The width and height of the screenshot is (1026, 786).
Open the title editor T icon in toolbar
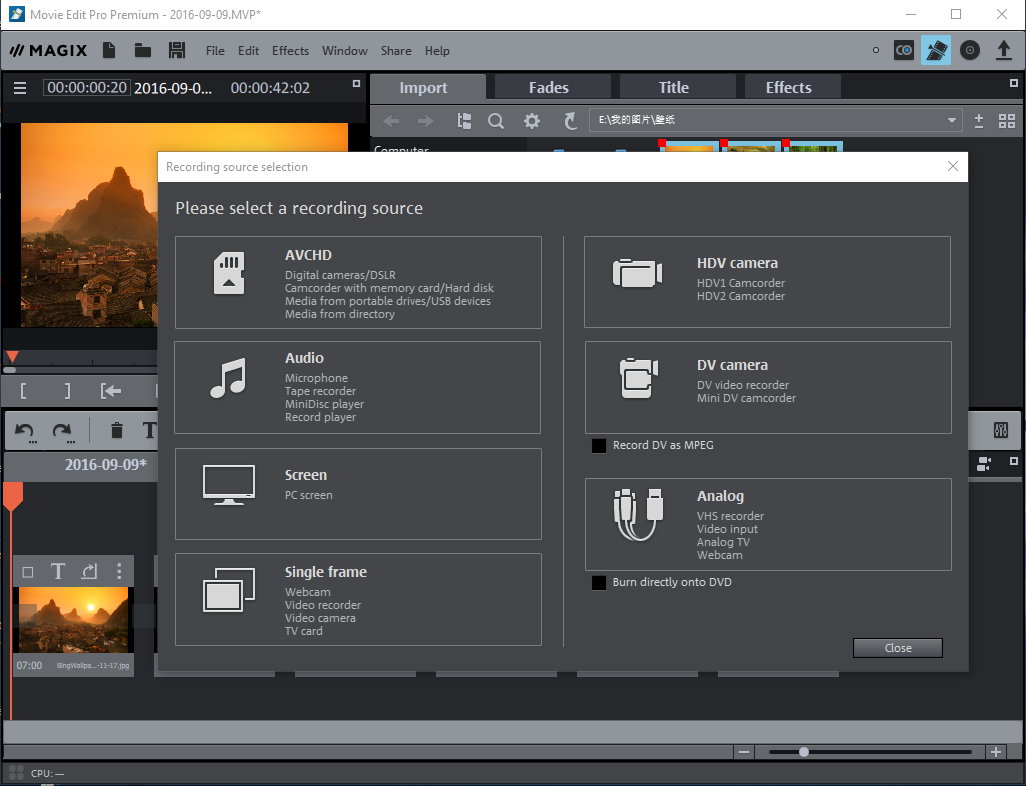[150, 430]
